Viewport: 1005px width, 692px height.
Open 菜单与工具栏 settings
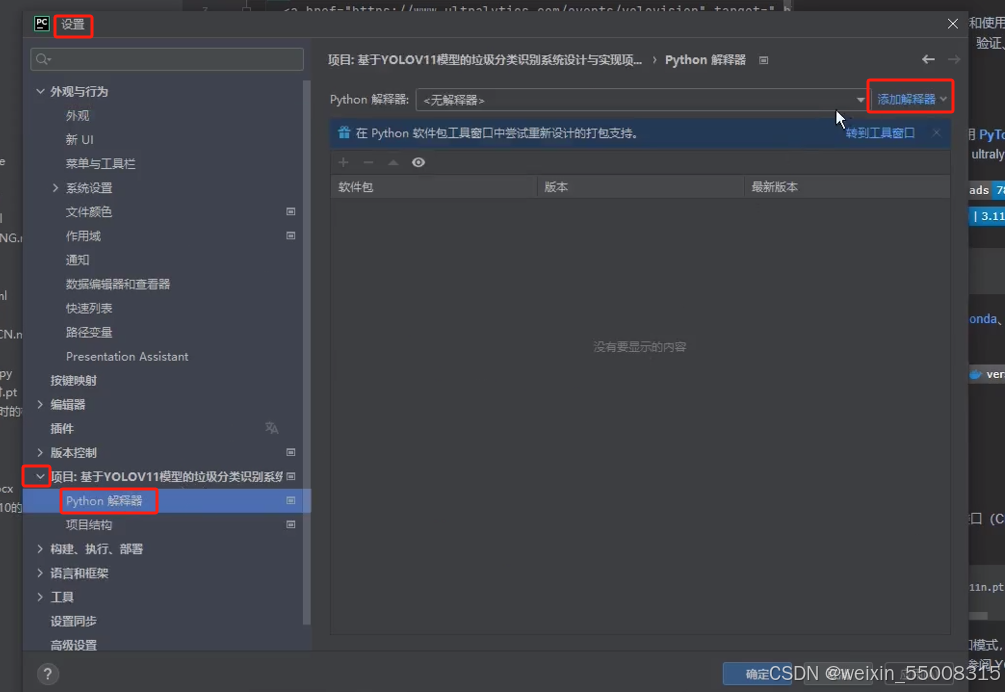(101, 164)
